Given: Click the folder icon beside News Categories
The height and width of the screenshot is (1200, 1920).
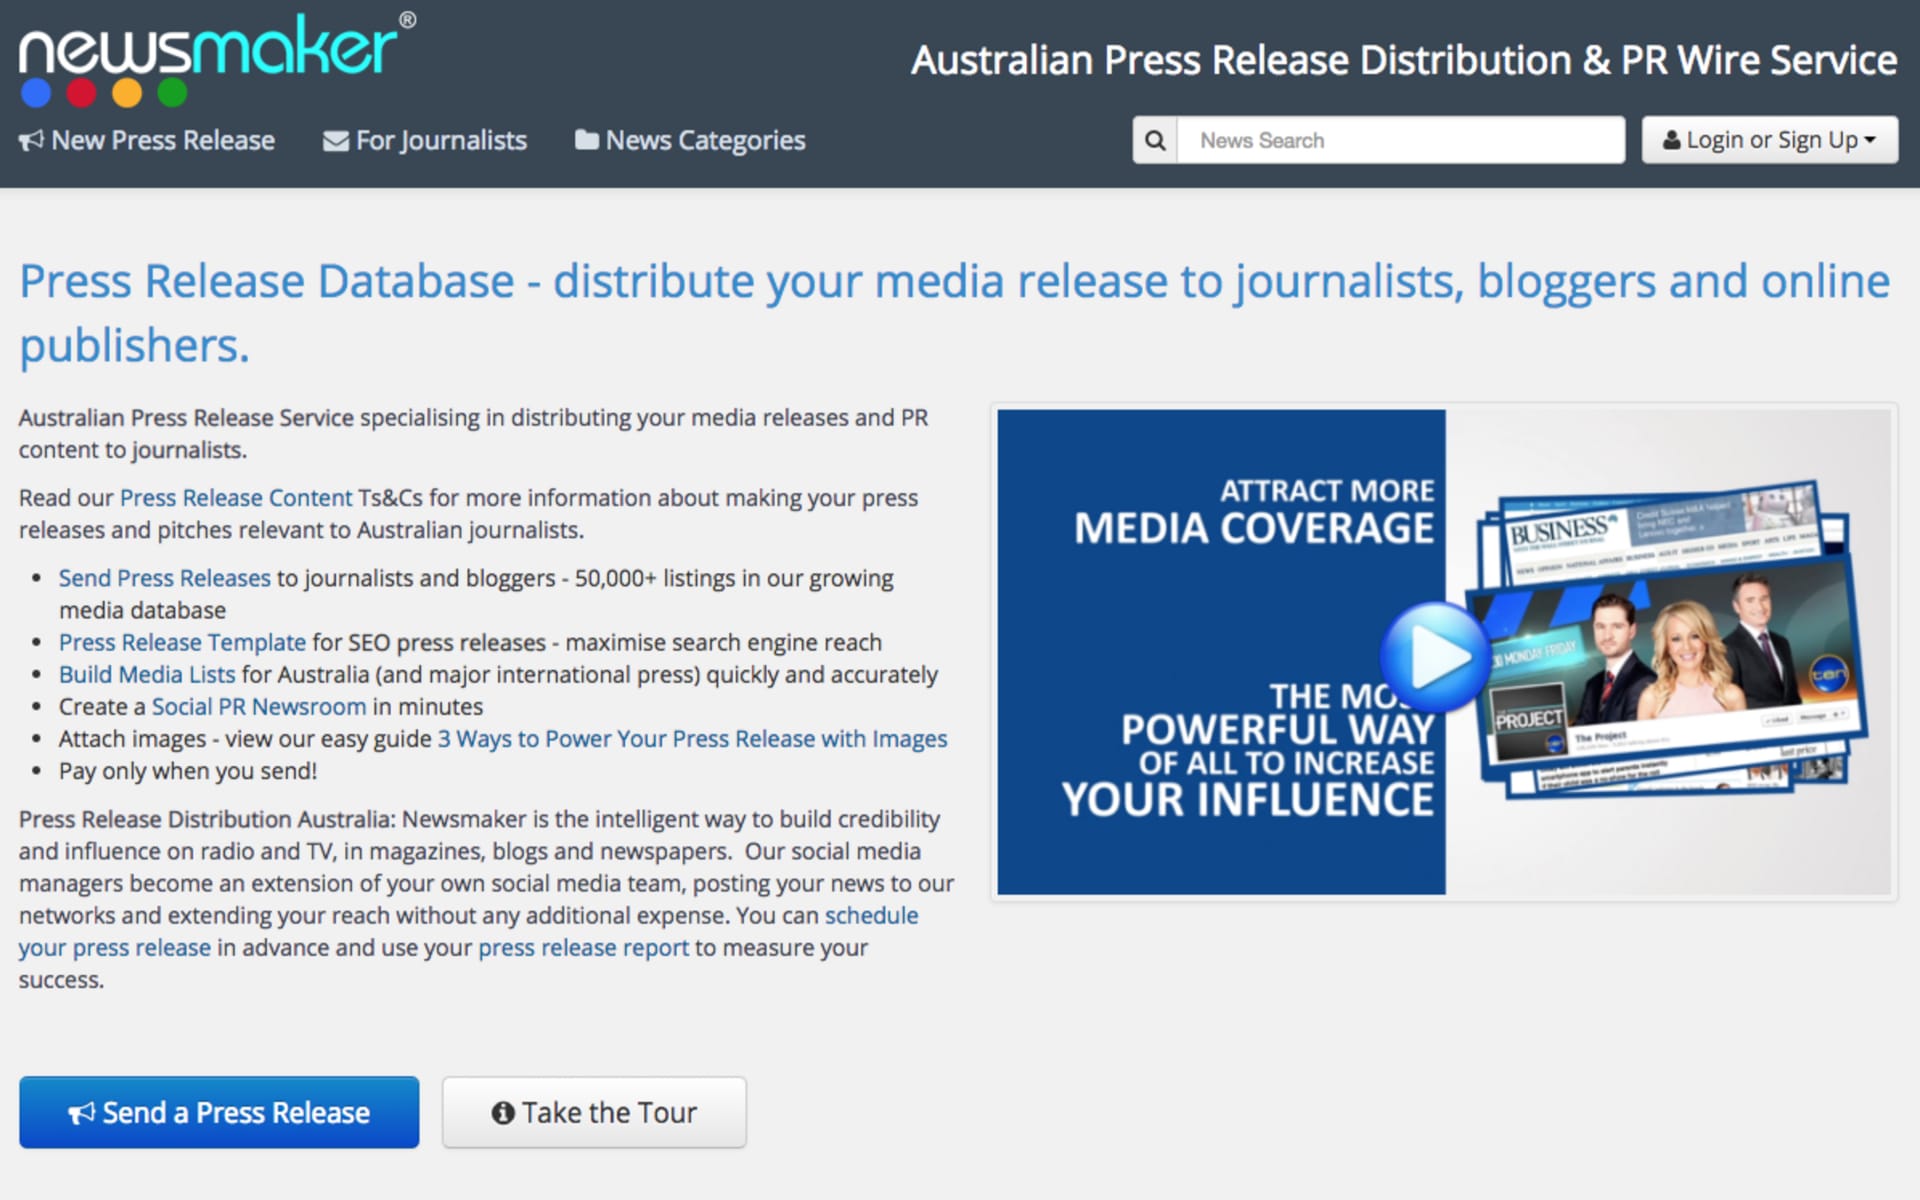Looking at the screenshot, I should click(x=587, y=140).
